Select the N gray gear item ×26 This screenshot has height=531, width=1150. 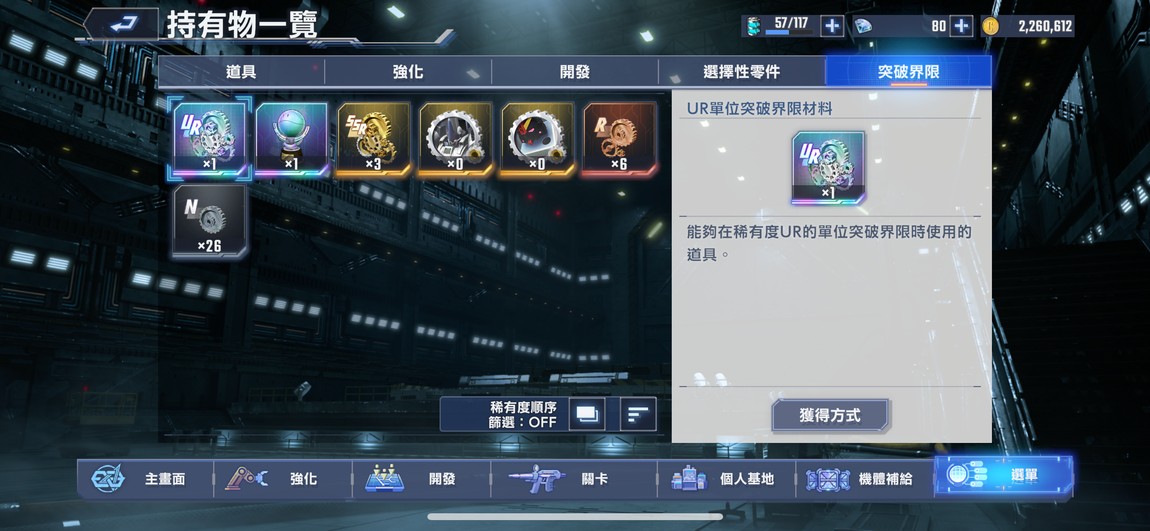[210, 221]
